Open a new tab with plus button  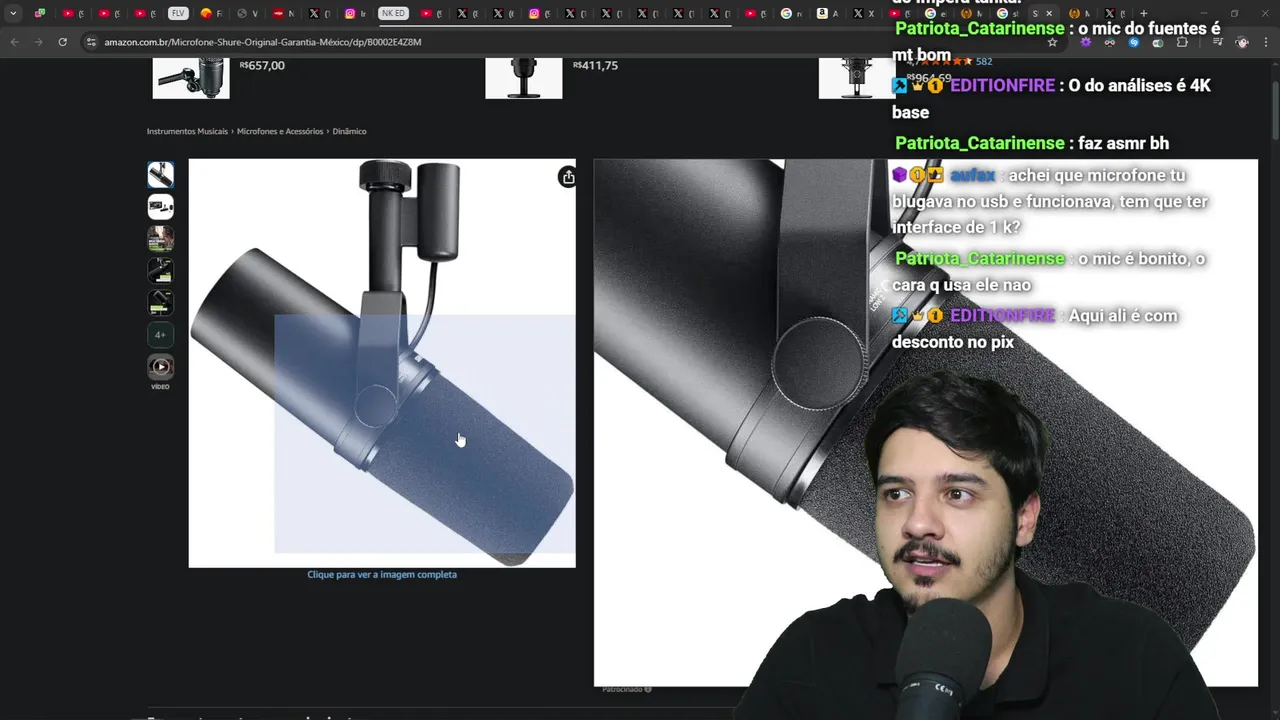click(x=1144, y=13)
